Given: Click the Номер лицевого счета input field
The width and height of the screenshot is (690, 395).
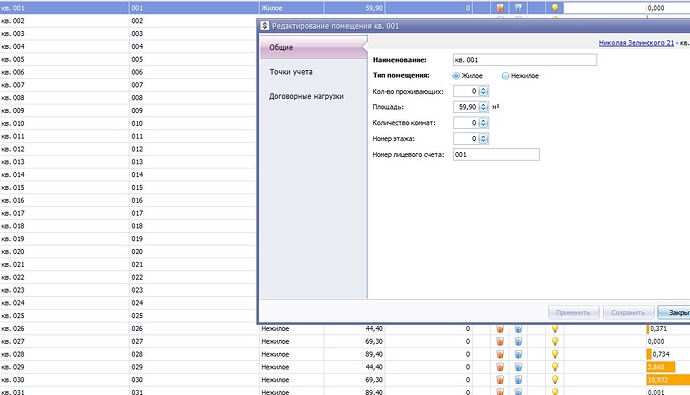Looking at the screenshot, I should 496,154.
